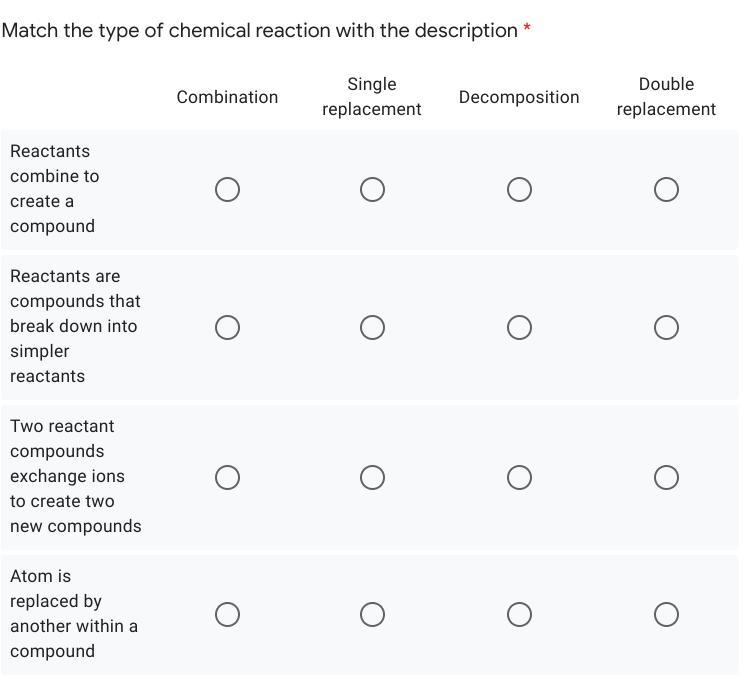This screenshot has height=694, width=749.
Task: Choose Double replacement for 'break down' row
Action: tap(666, 327)
